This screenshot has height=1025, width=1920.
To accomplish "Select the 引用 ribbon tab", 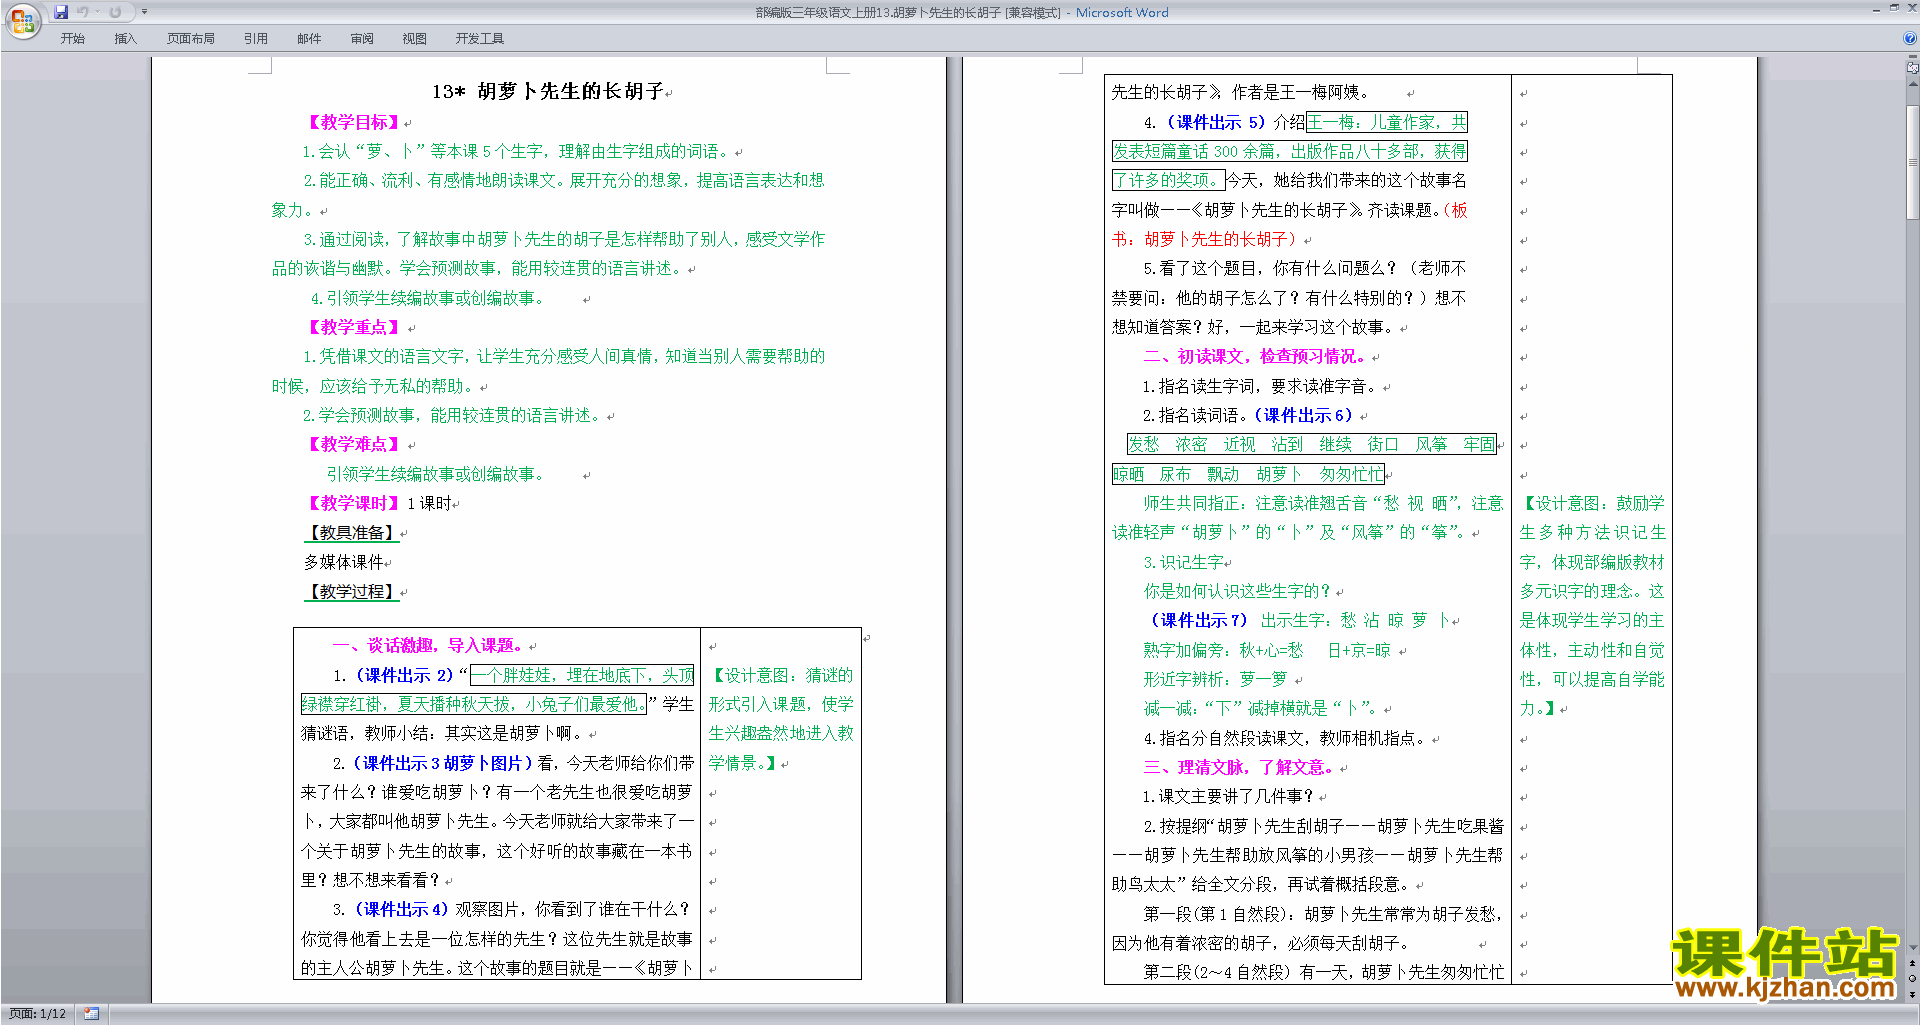I will click(x=256, y=39).
